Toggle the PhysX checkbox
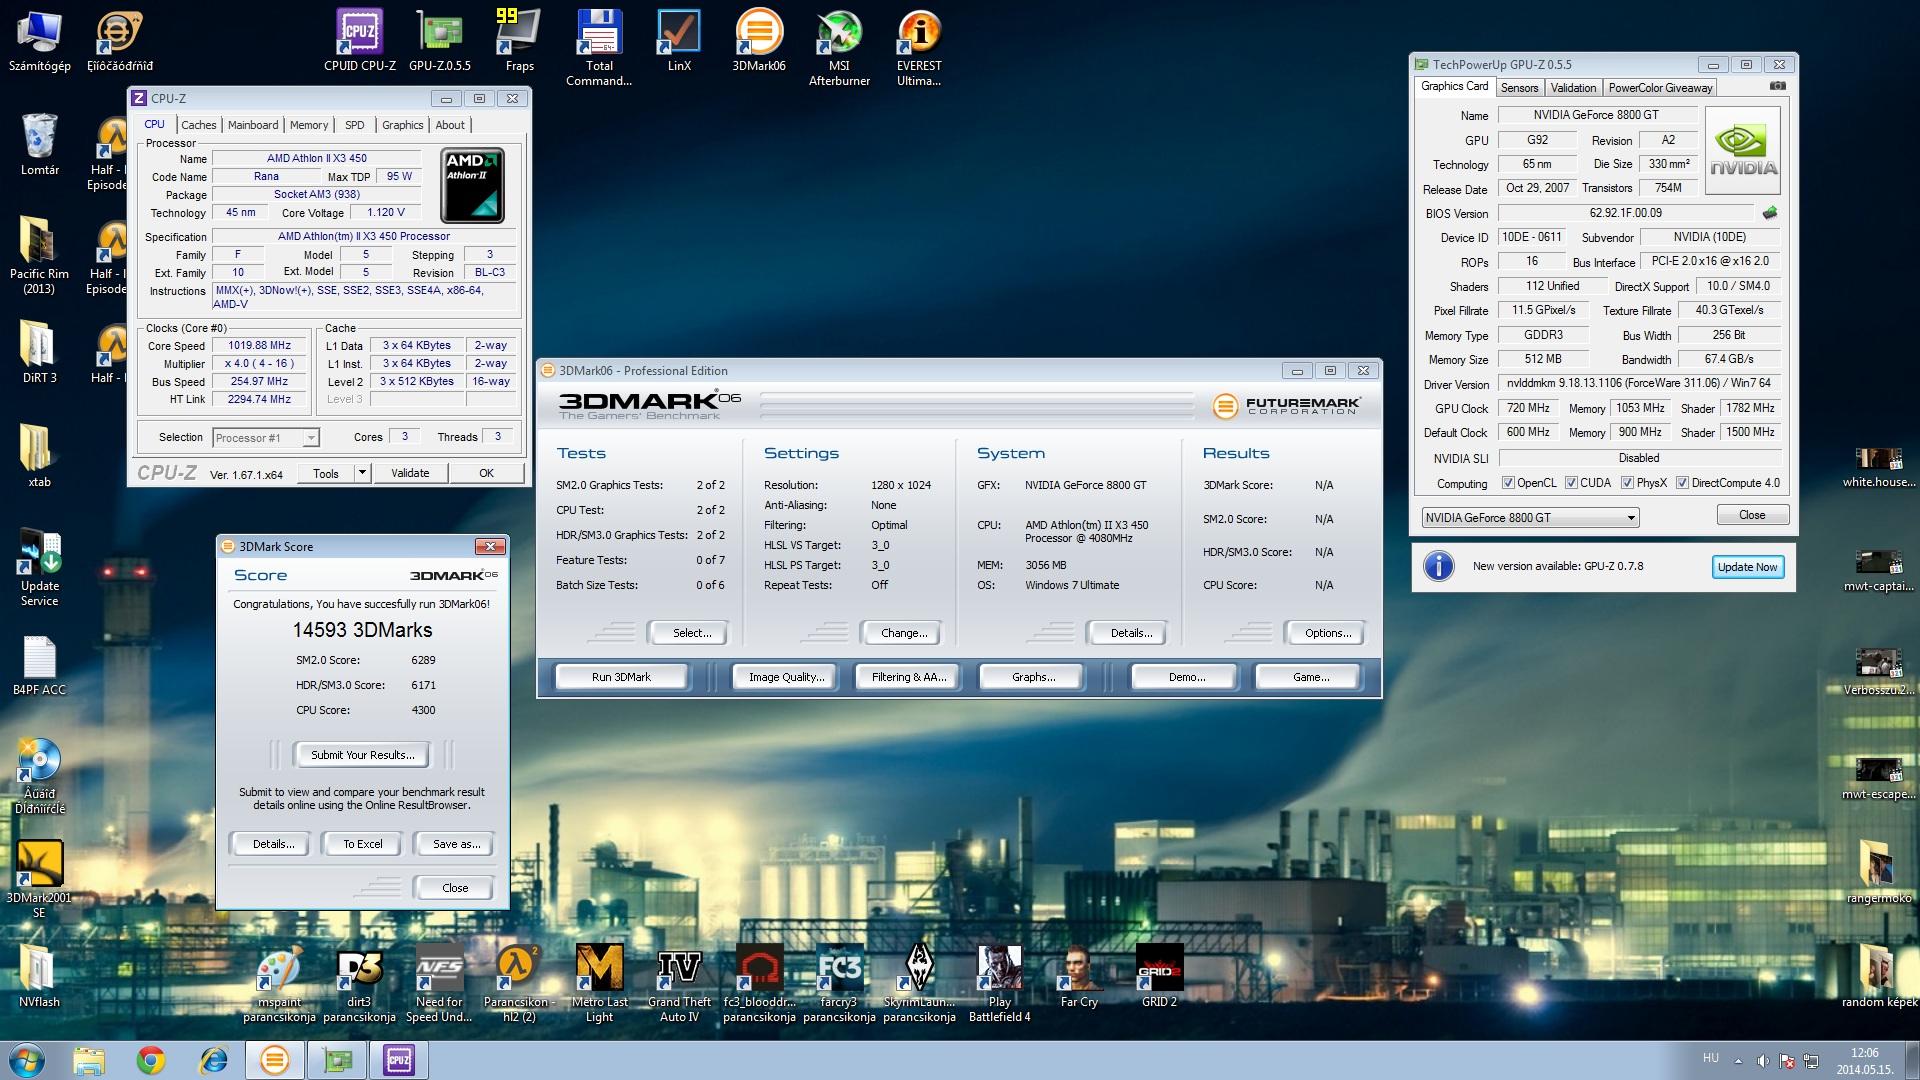Viewport: 1920px width, 1080px height. [x=1627, y=483]
